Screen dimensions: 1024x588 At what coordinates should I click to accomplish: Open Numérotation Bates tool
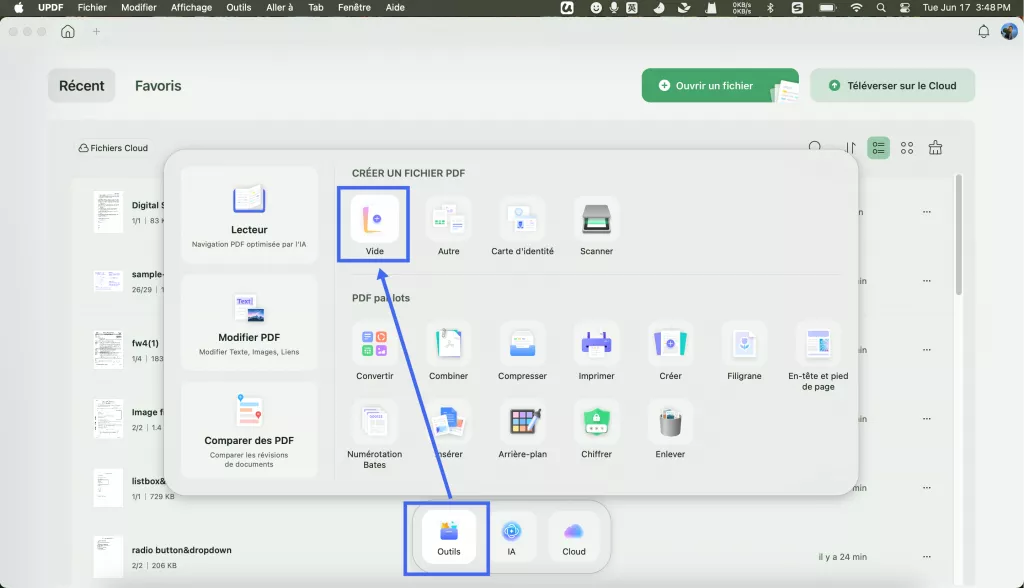click(374, 434)
